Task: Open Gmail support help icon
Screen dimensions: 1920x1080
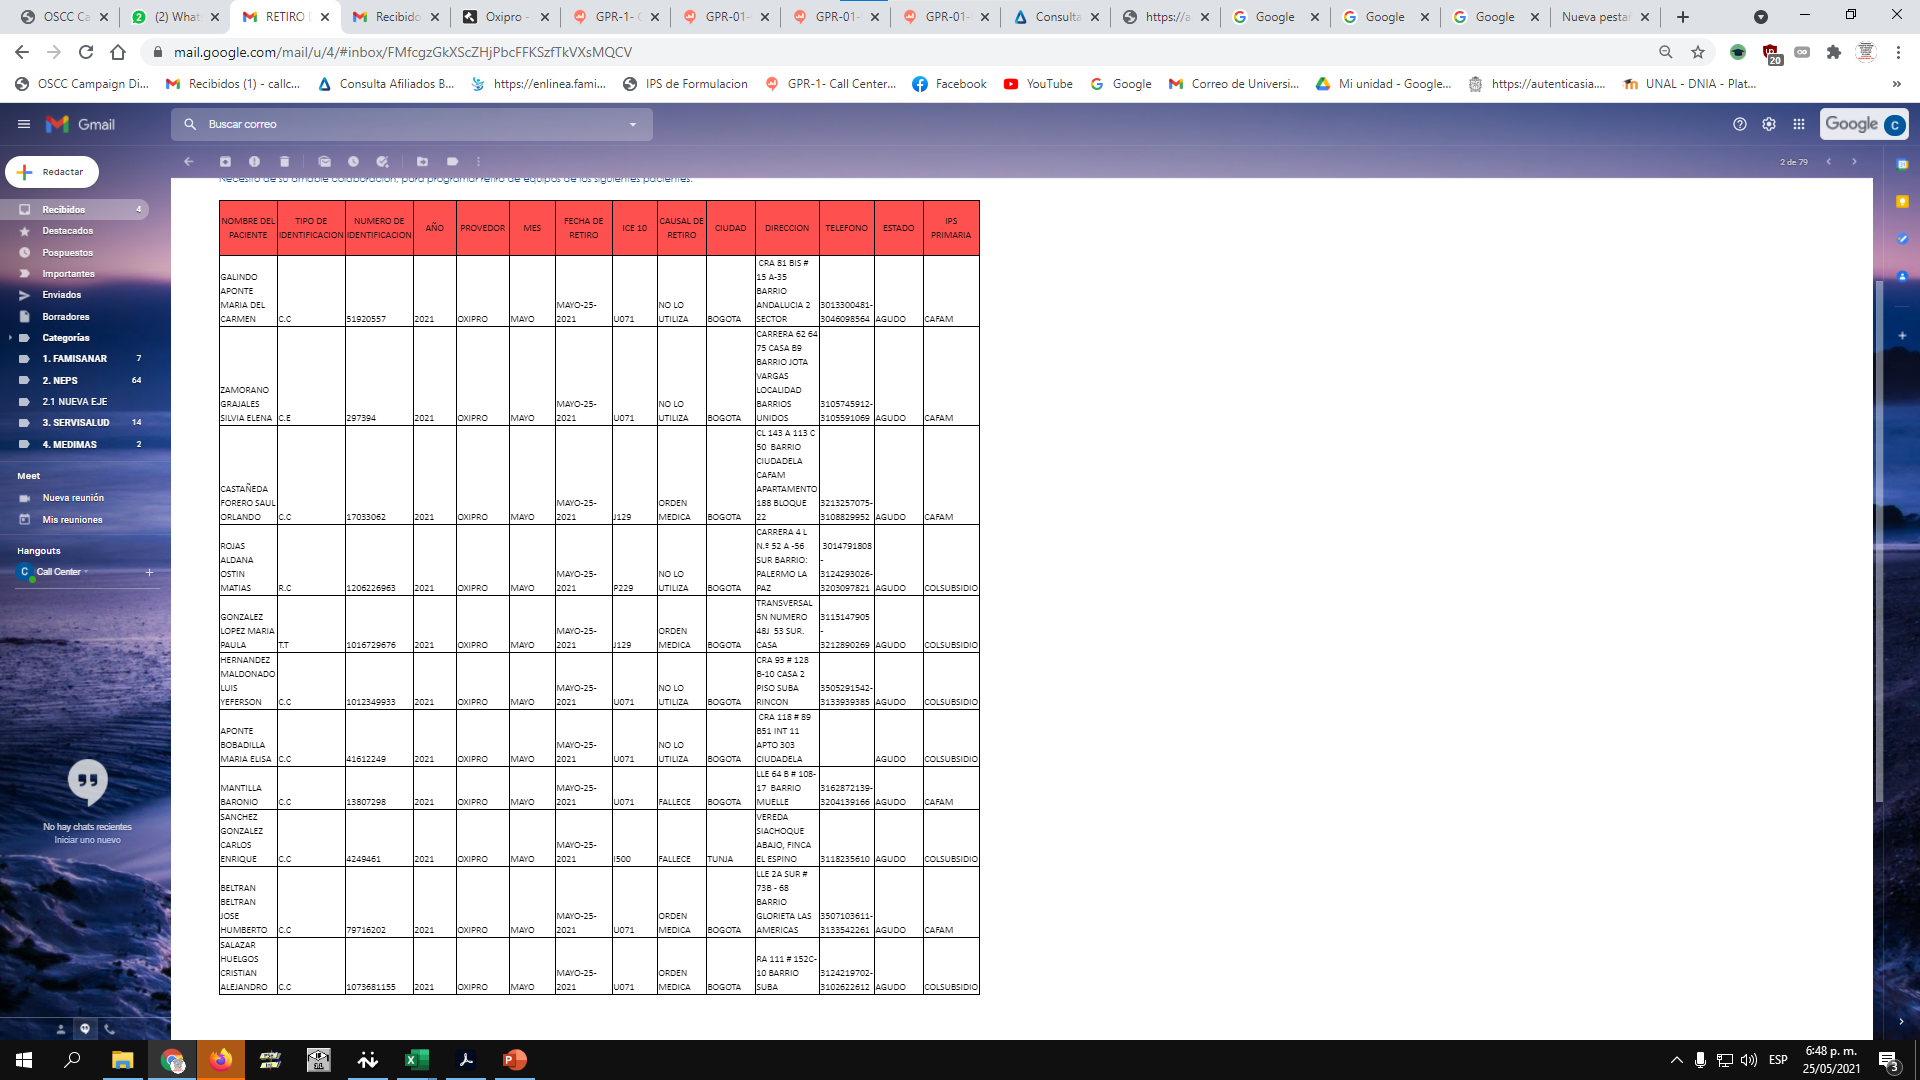Action: (1740, 124)
